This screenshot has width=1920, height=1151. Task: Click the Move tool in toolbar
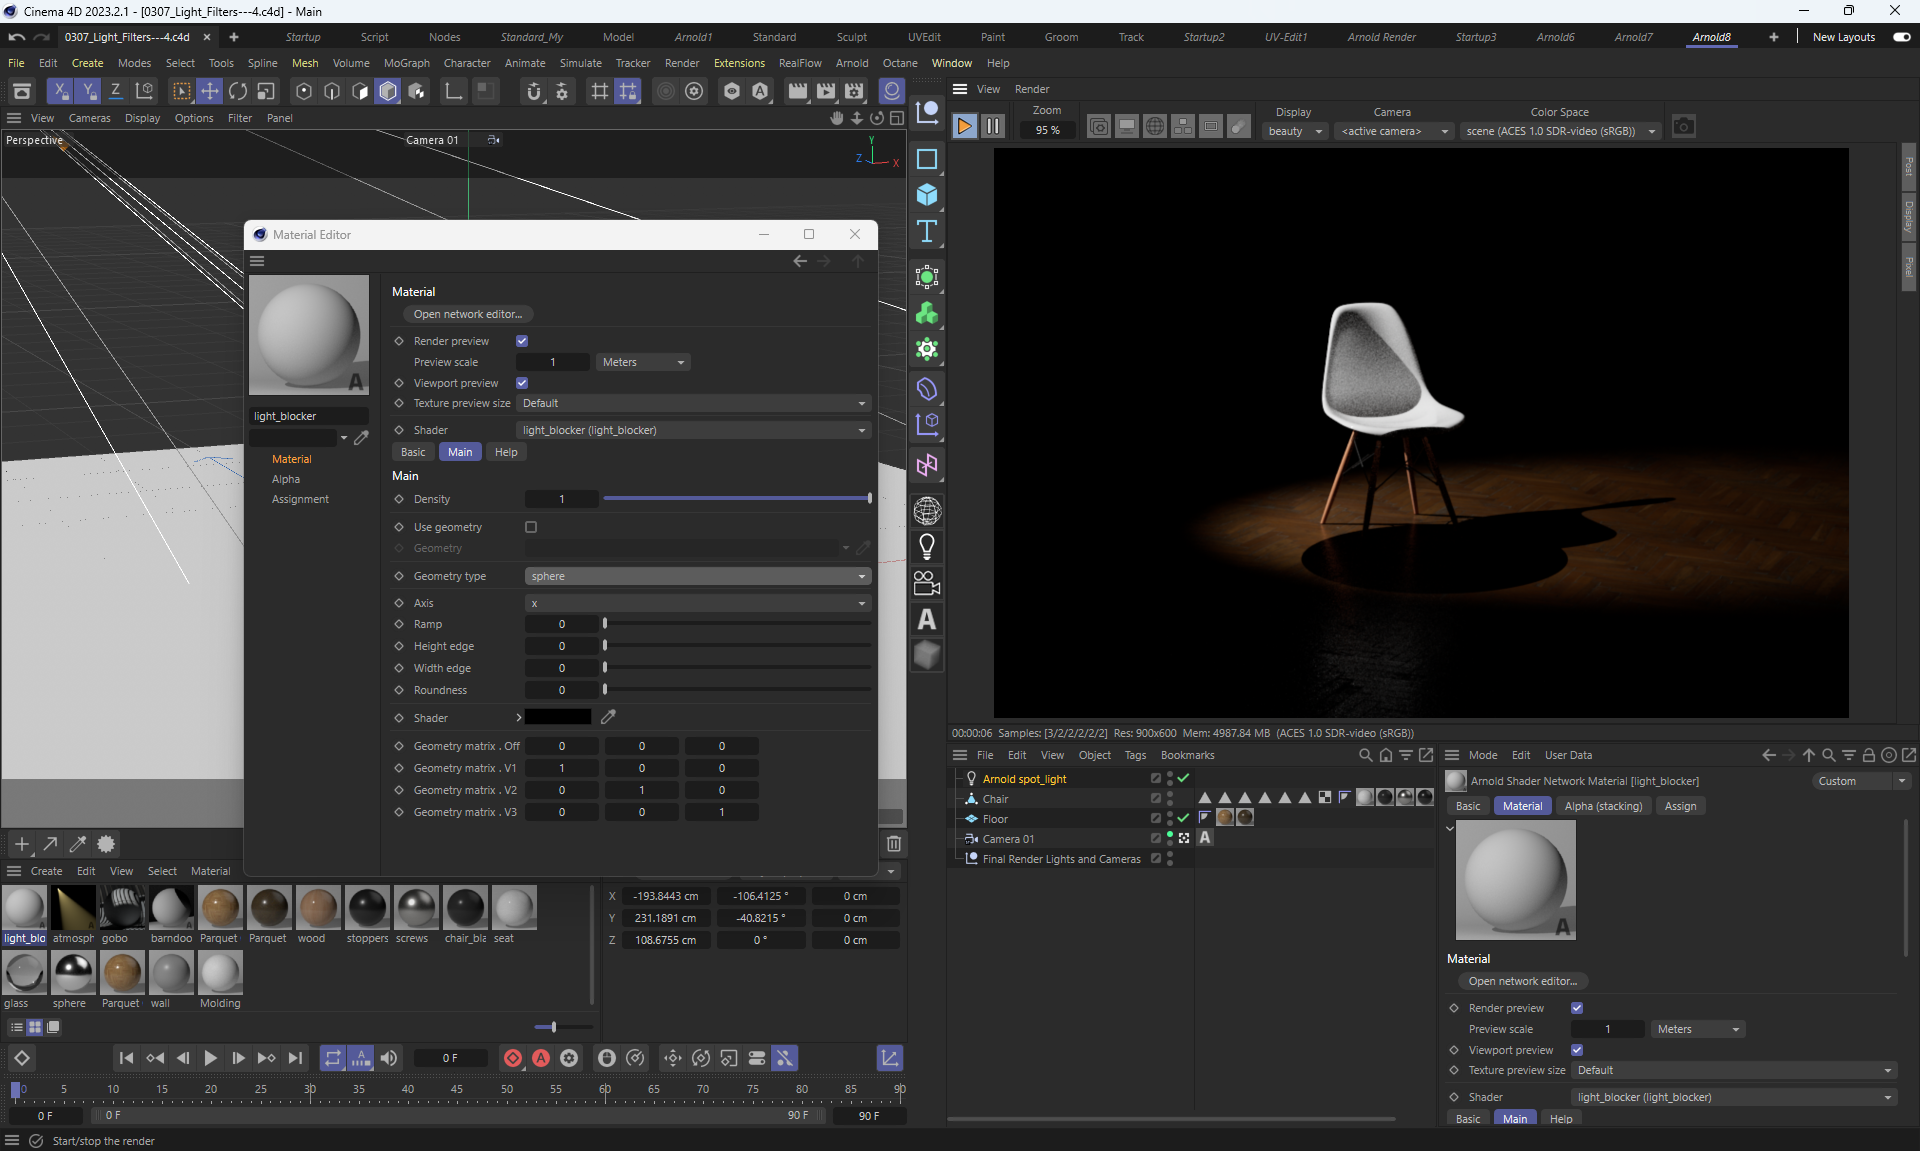[x=210, y=91]
